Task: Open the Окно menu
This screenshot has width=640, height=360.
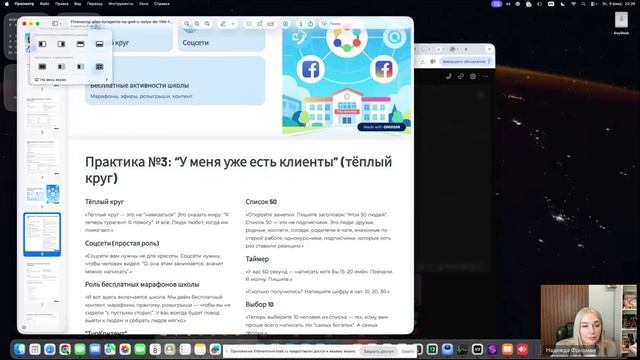Action: (144, 4)
